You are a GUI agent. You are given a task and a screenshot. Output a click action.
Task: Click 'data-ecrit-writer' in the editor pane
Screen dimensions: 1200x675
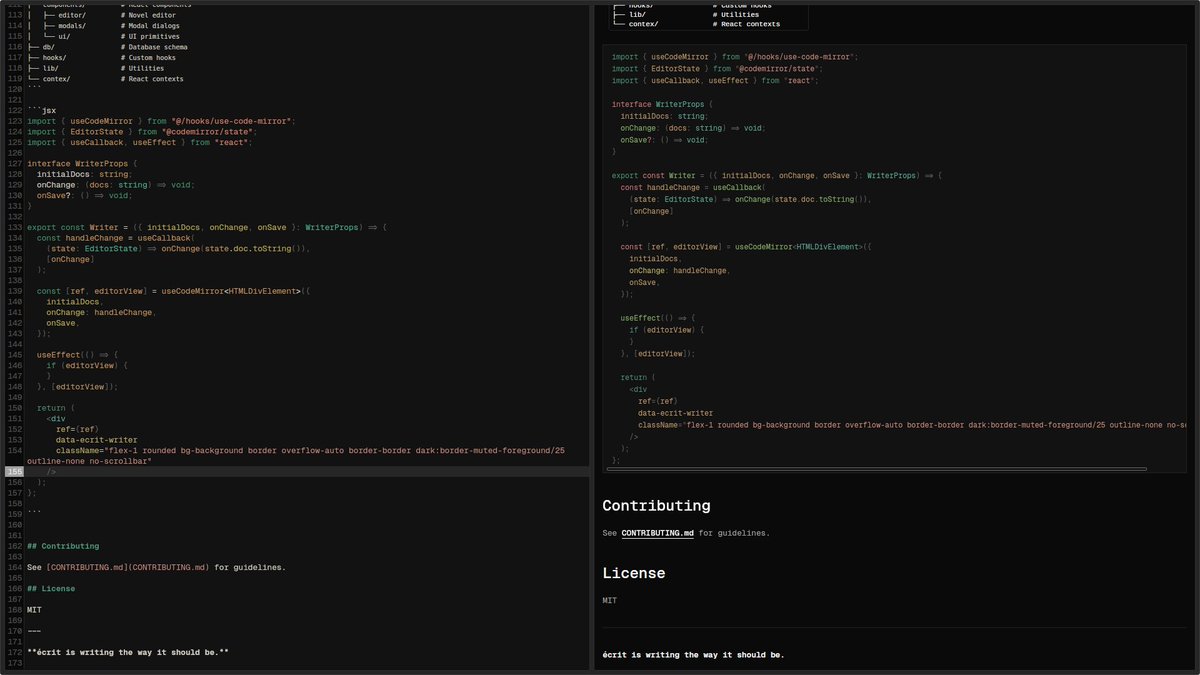coord(97,440)
